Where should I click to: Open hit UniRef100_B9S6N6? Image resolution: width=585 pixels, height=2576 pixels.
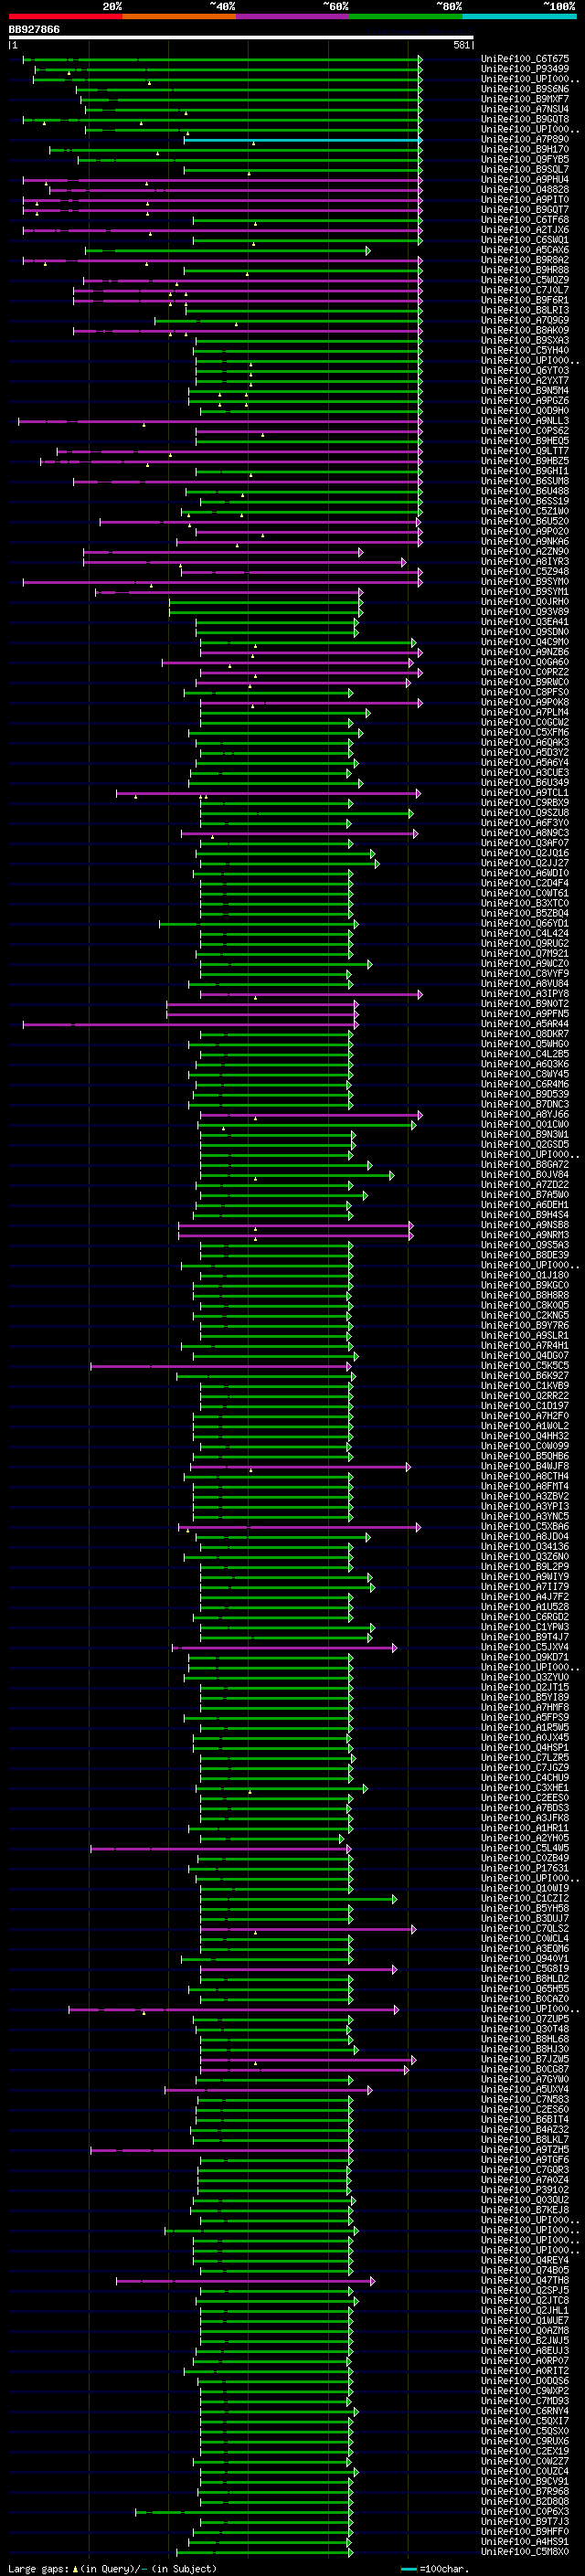[525, 89]
